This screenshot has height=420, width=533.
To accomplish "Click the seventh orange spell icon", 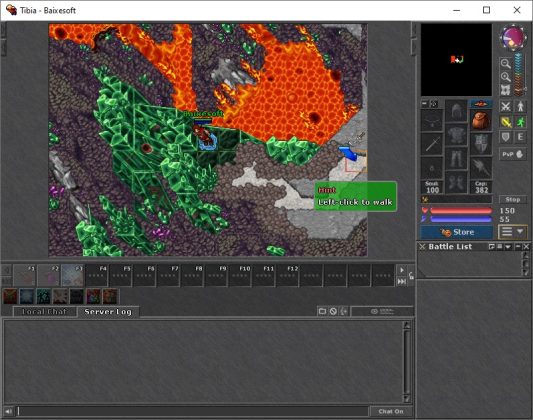I will pyautogui.click(x=110, y=296).
